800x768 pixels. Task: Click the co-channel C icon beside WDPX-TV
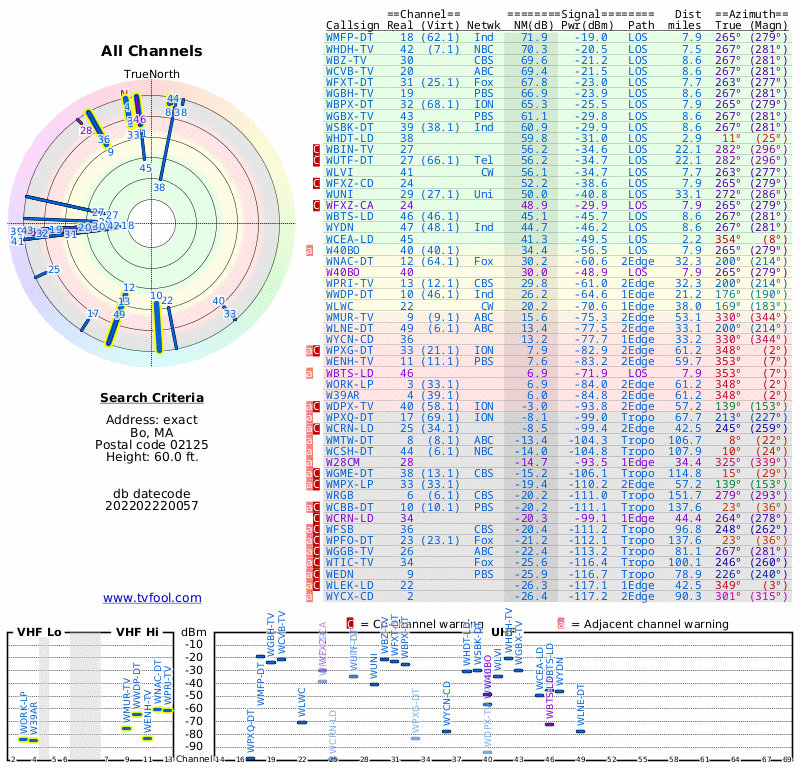point(316,407)
